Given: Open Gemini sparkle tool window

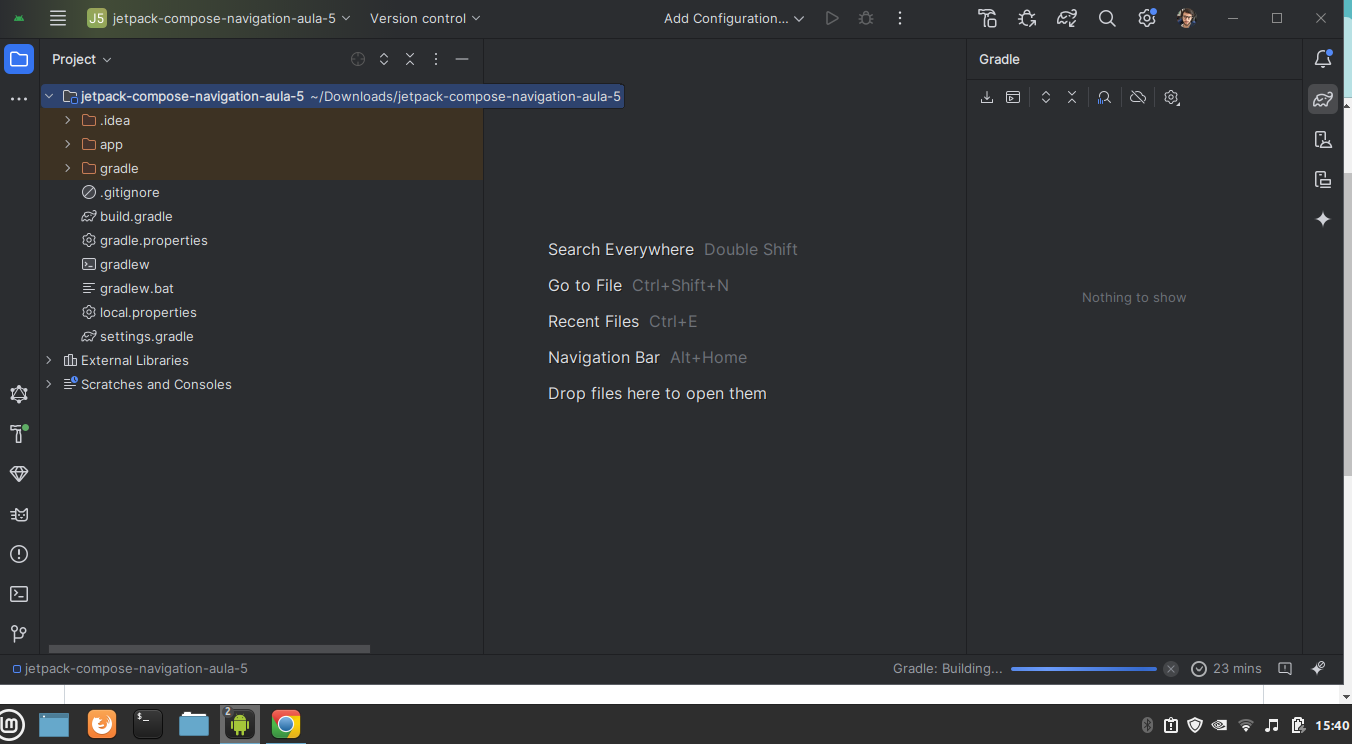Looking at the screenshot, I should tap(1323, 219).
